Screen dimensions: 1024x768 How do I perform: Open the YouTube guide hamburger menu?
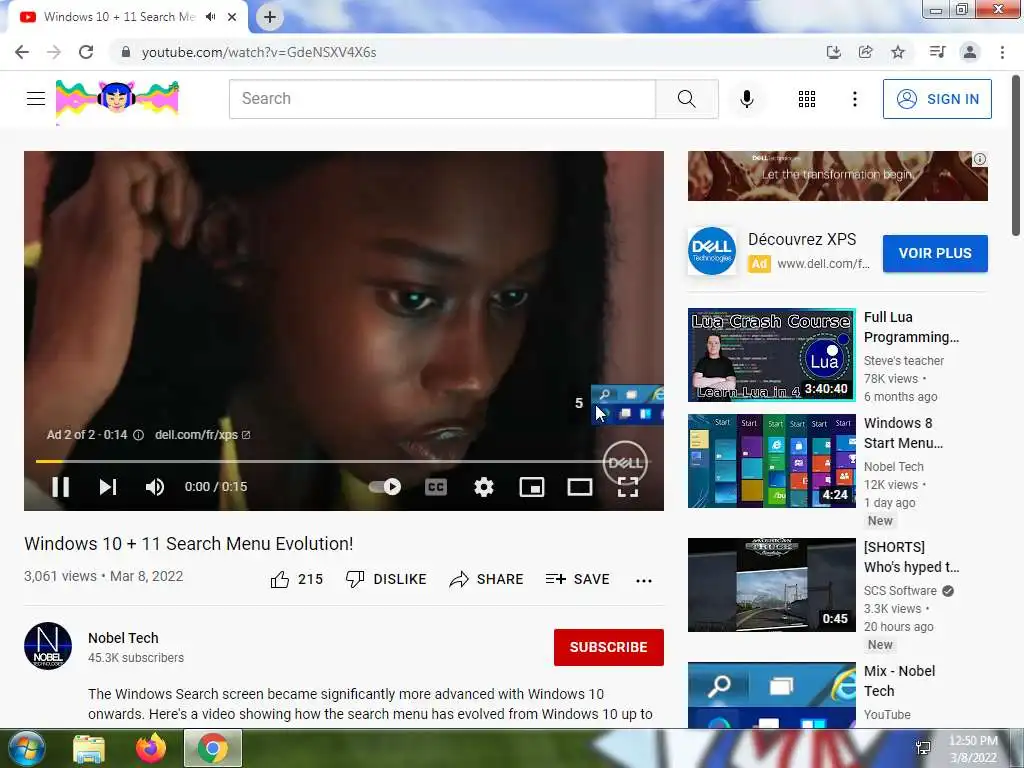36,99
